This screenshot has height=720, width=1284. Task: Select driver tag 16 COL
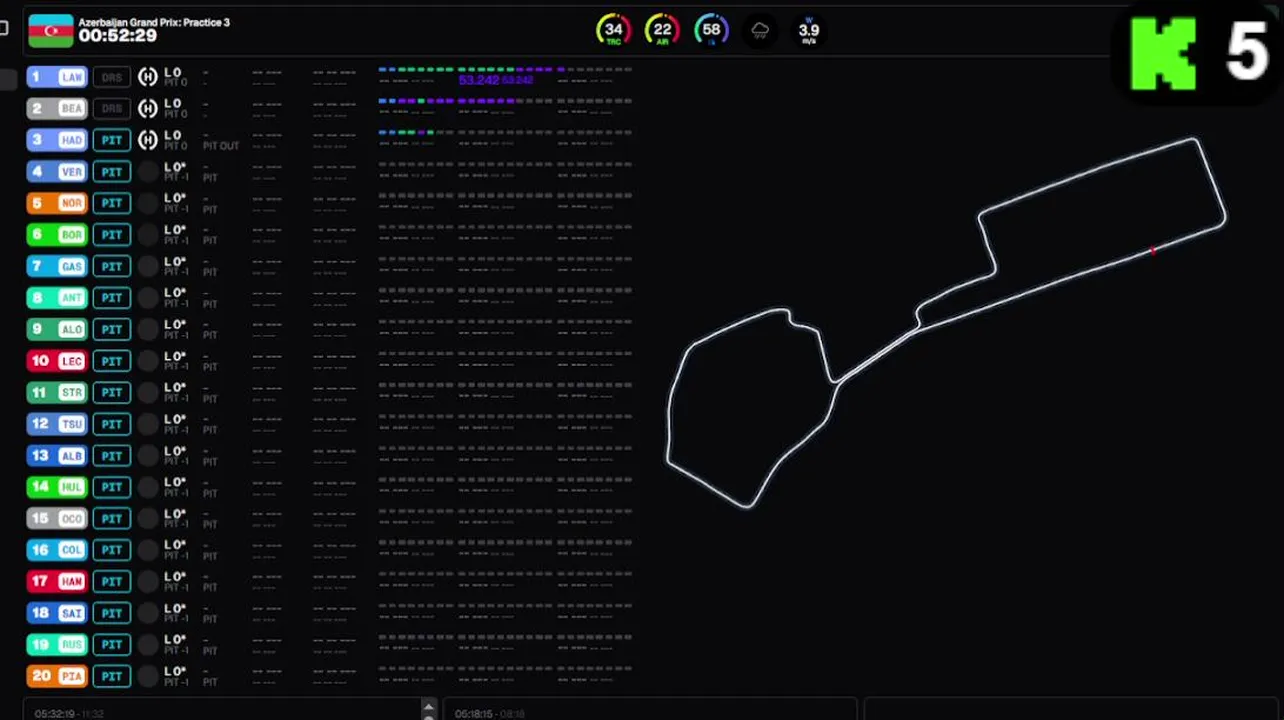[57, 550]
